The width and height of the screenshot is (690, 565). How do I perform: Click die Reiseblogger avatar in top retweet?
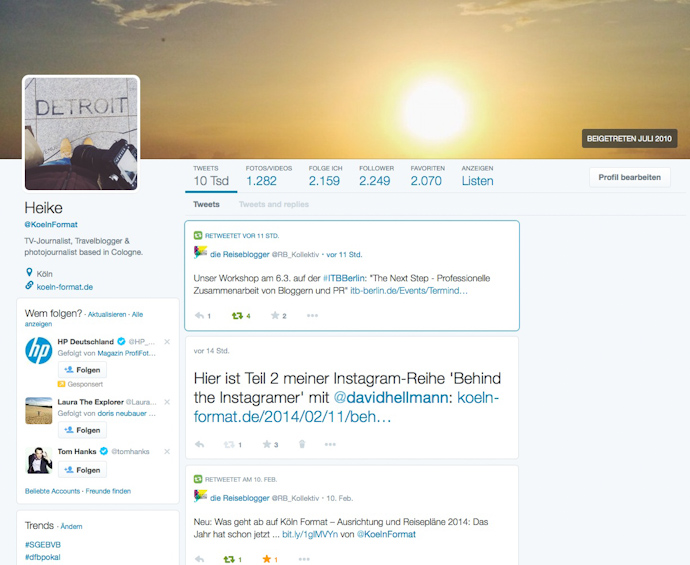[x=200, y=253]
